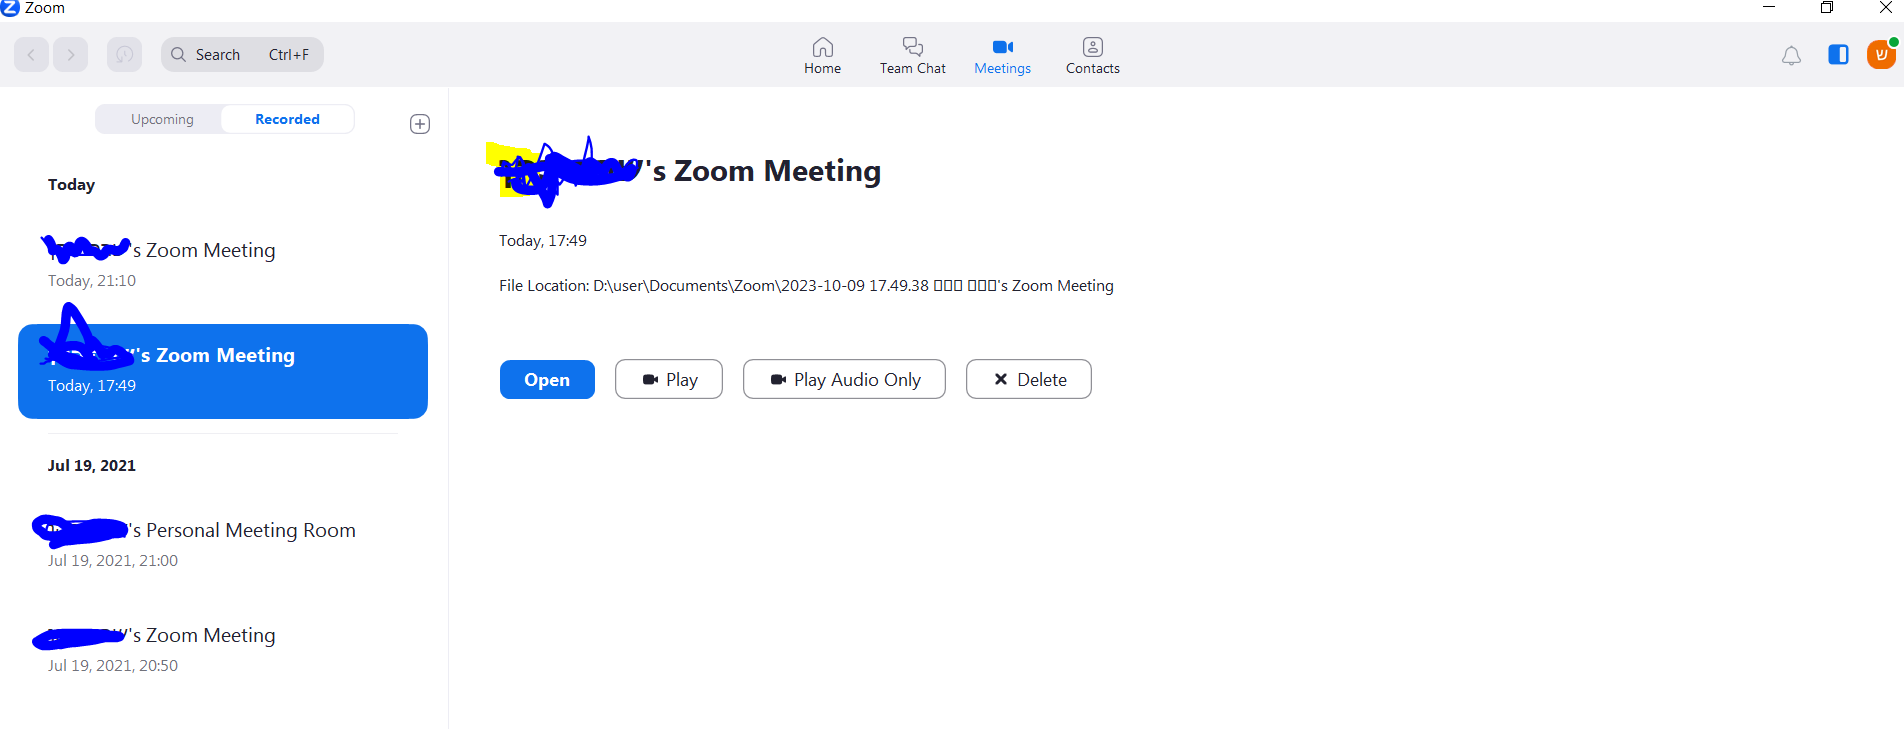Select the Today 17:49 Zoom Meeting recording

point(223,371)
